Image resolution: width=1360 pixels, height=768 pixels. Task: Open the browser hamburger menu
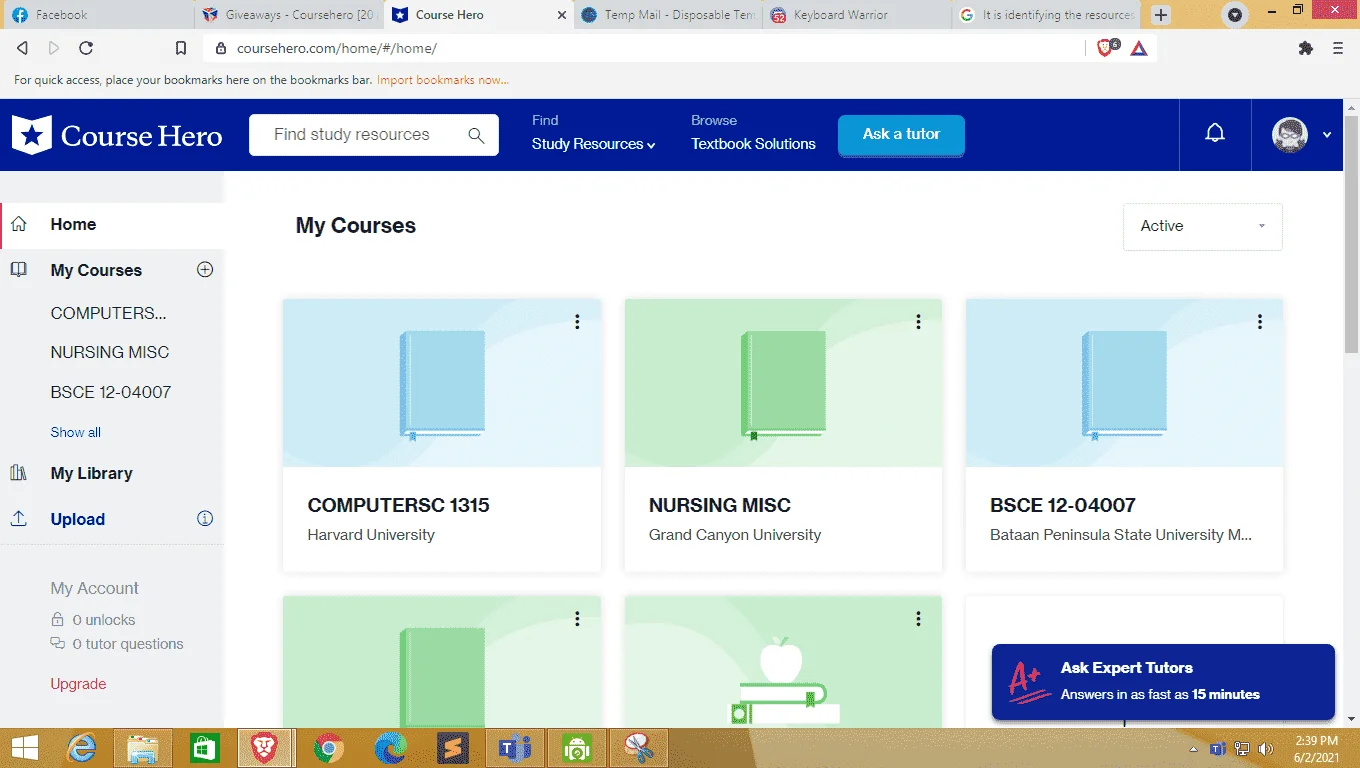[x=1338, y=48]
